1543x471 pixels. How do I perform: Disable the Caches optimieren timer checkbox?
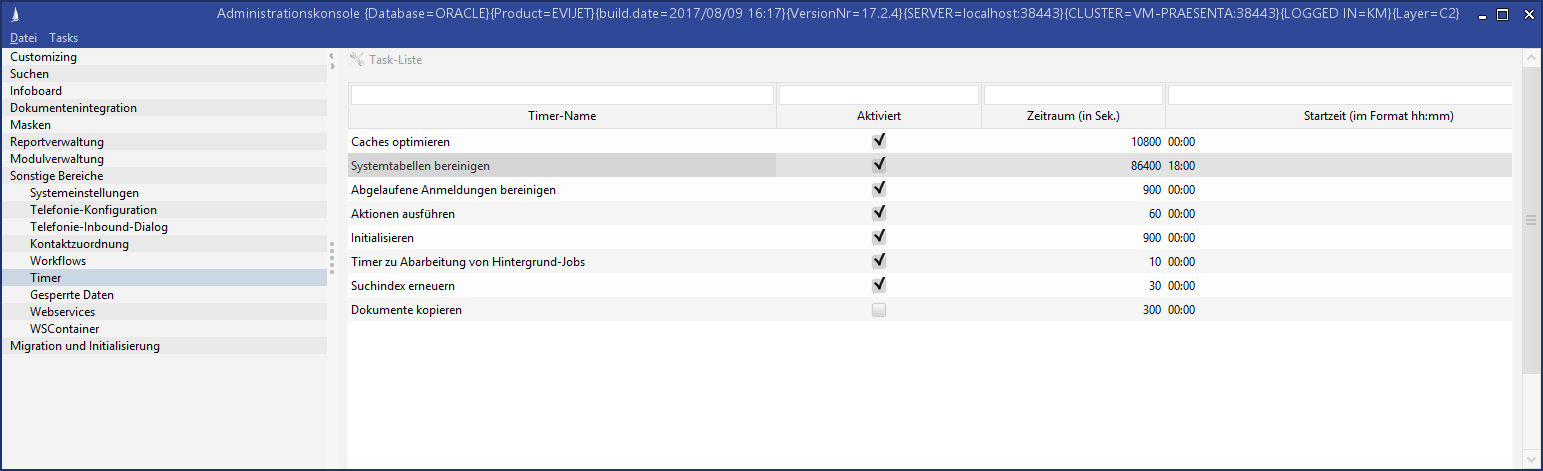pyautogui.click(x=879, y=141)
